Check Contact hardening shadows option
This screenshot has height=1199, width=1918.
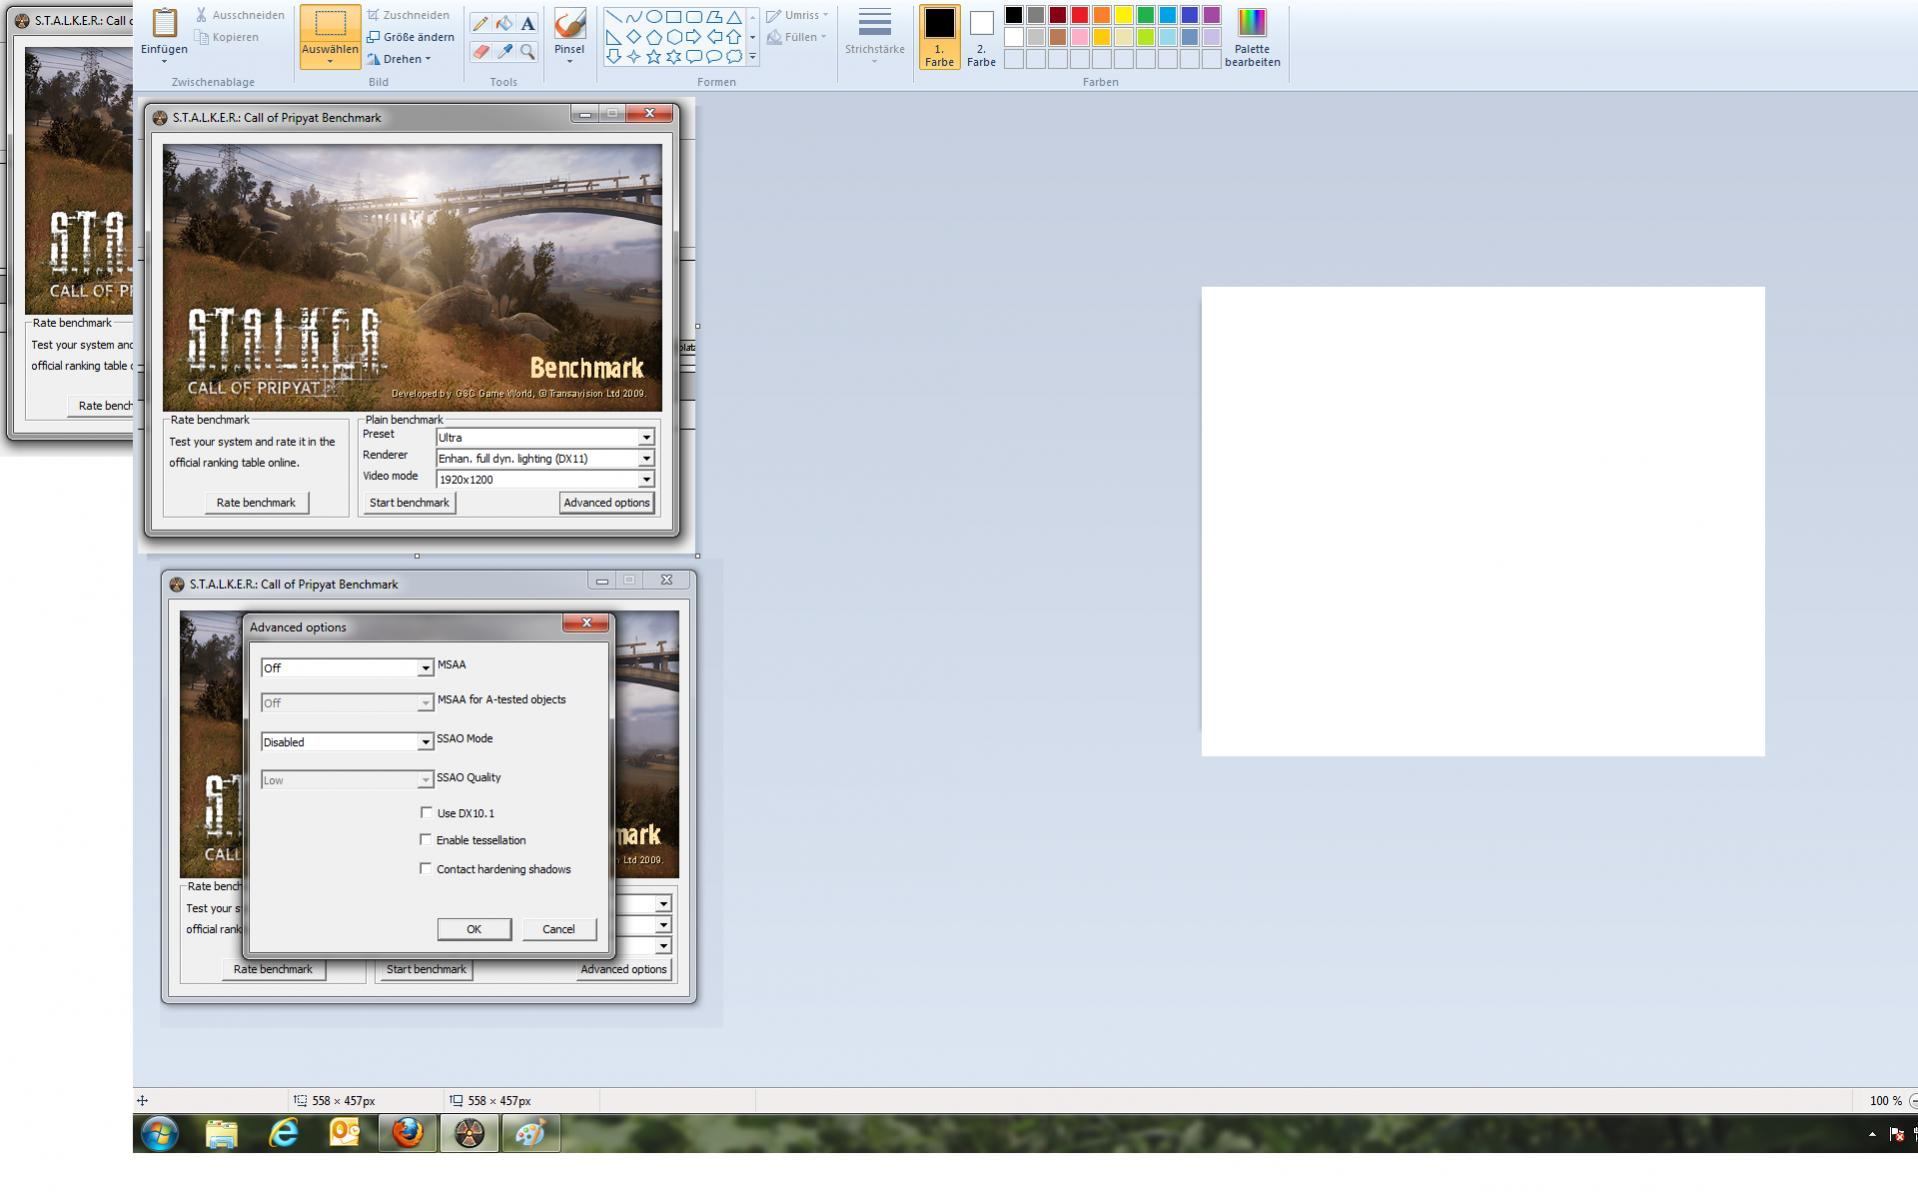(426, 869)
